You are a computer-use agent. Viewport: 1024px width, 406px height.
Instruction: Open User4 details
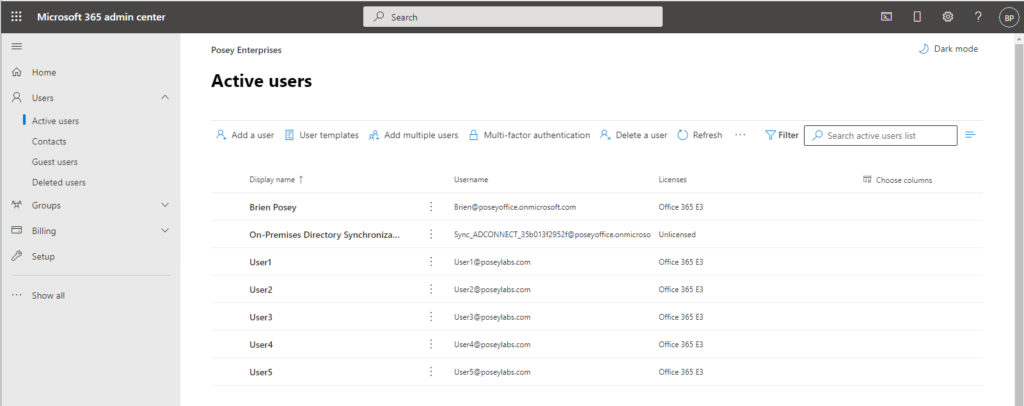click(x=261, y=344)
